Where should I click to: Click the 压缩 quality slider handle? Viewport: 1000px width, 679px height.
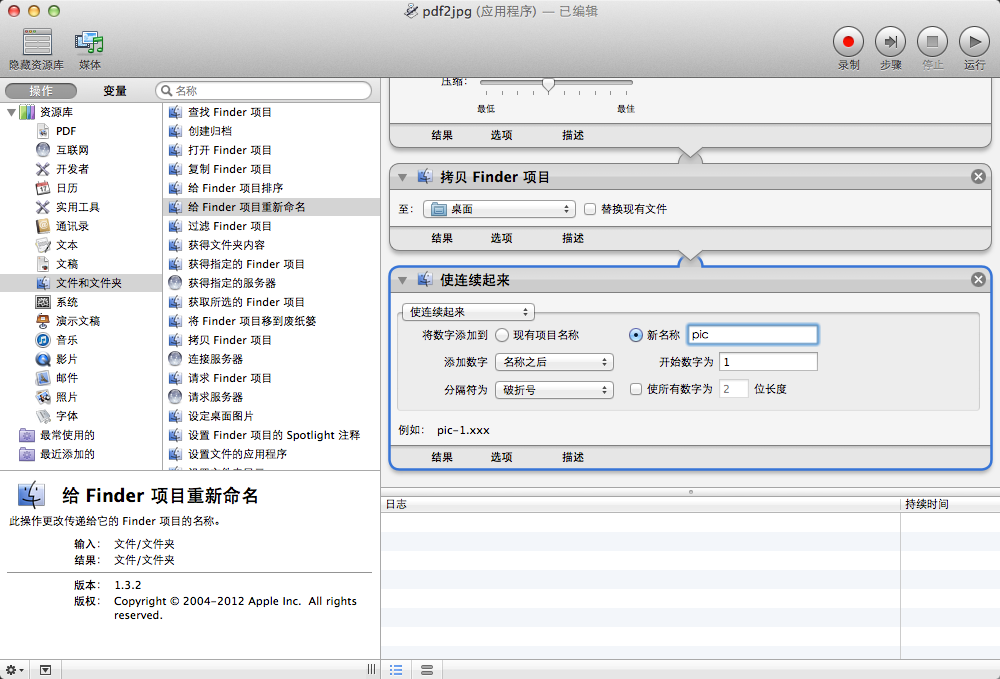[x=548, y=84]
